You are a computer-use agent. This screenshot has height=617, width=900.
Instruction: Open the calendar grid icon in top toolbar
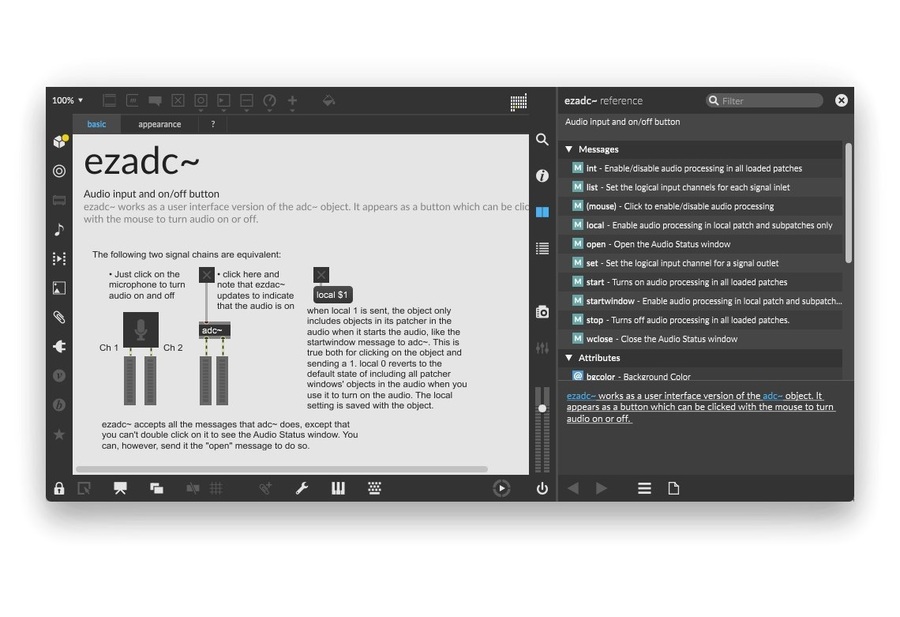coord(518,102)
